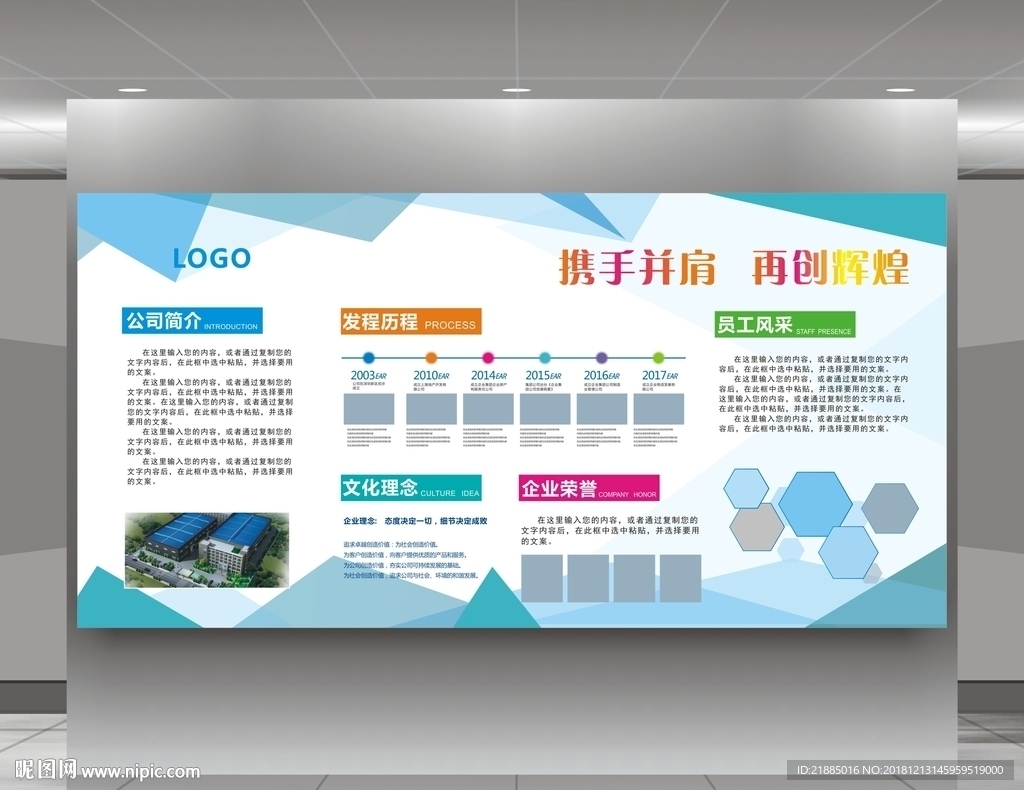Select the gray placeholder under 2016
The width and height of the screenshot is (1024, 790).
coord(602,409)
